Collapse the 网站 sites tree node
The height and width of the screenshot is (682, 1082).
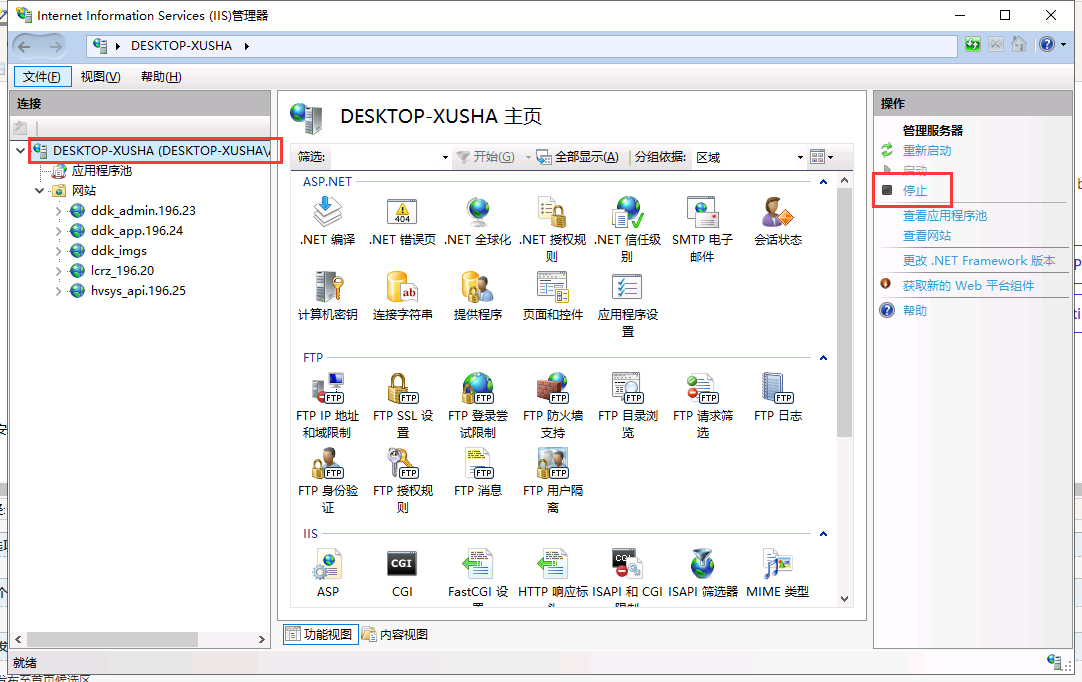pyautogui.click(x=39, y=191)
